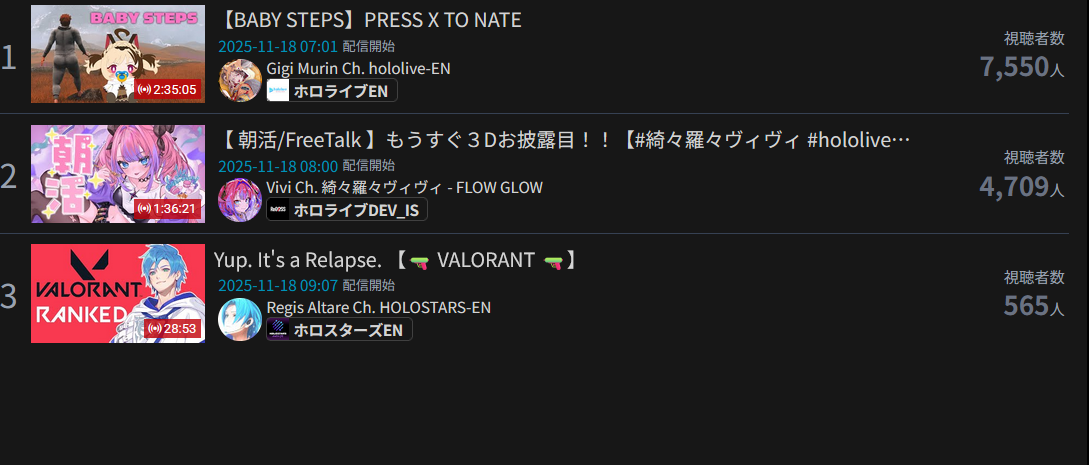1089x465 pixels.
Task: Click channel name Vivi Ch. 綺々羅々ヴィヴィ
Action: (x=404, y=187)
